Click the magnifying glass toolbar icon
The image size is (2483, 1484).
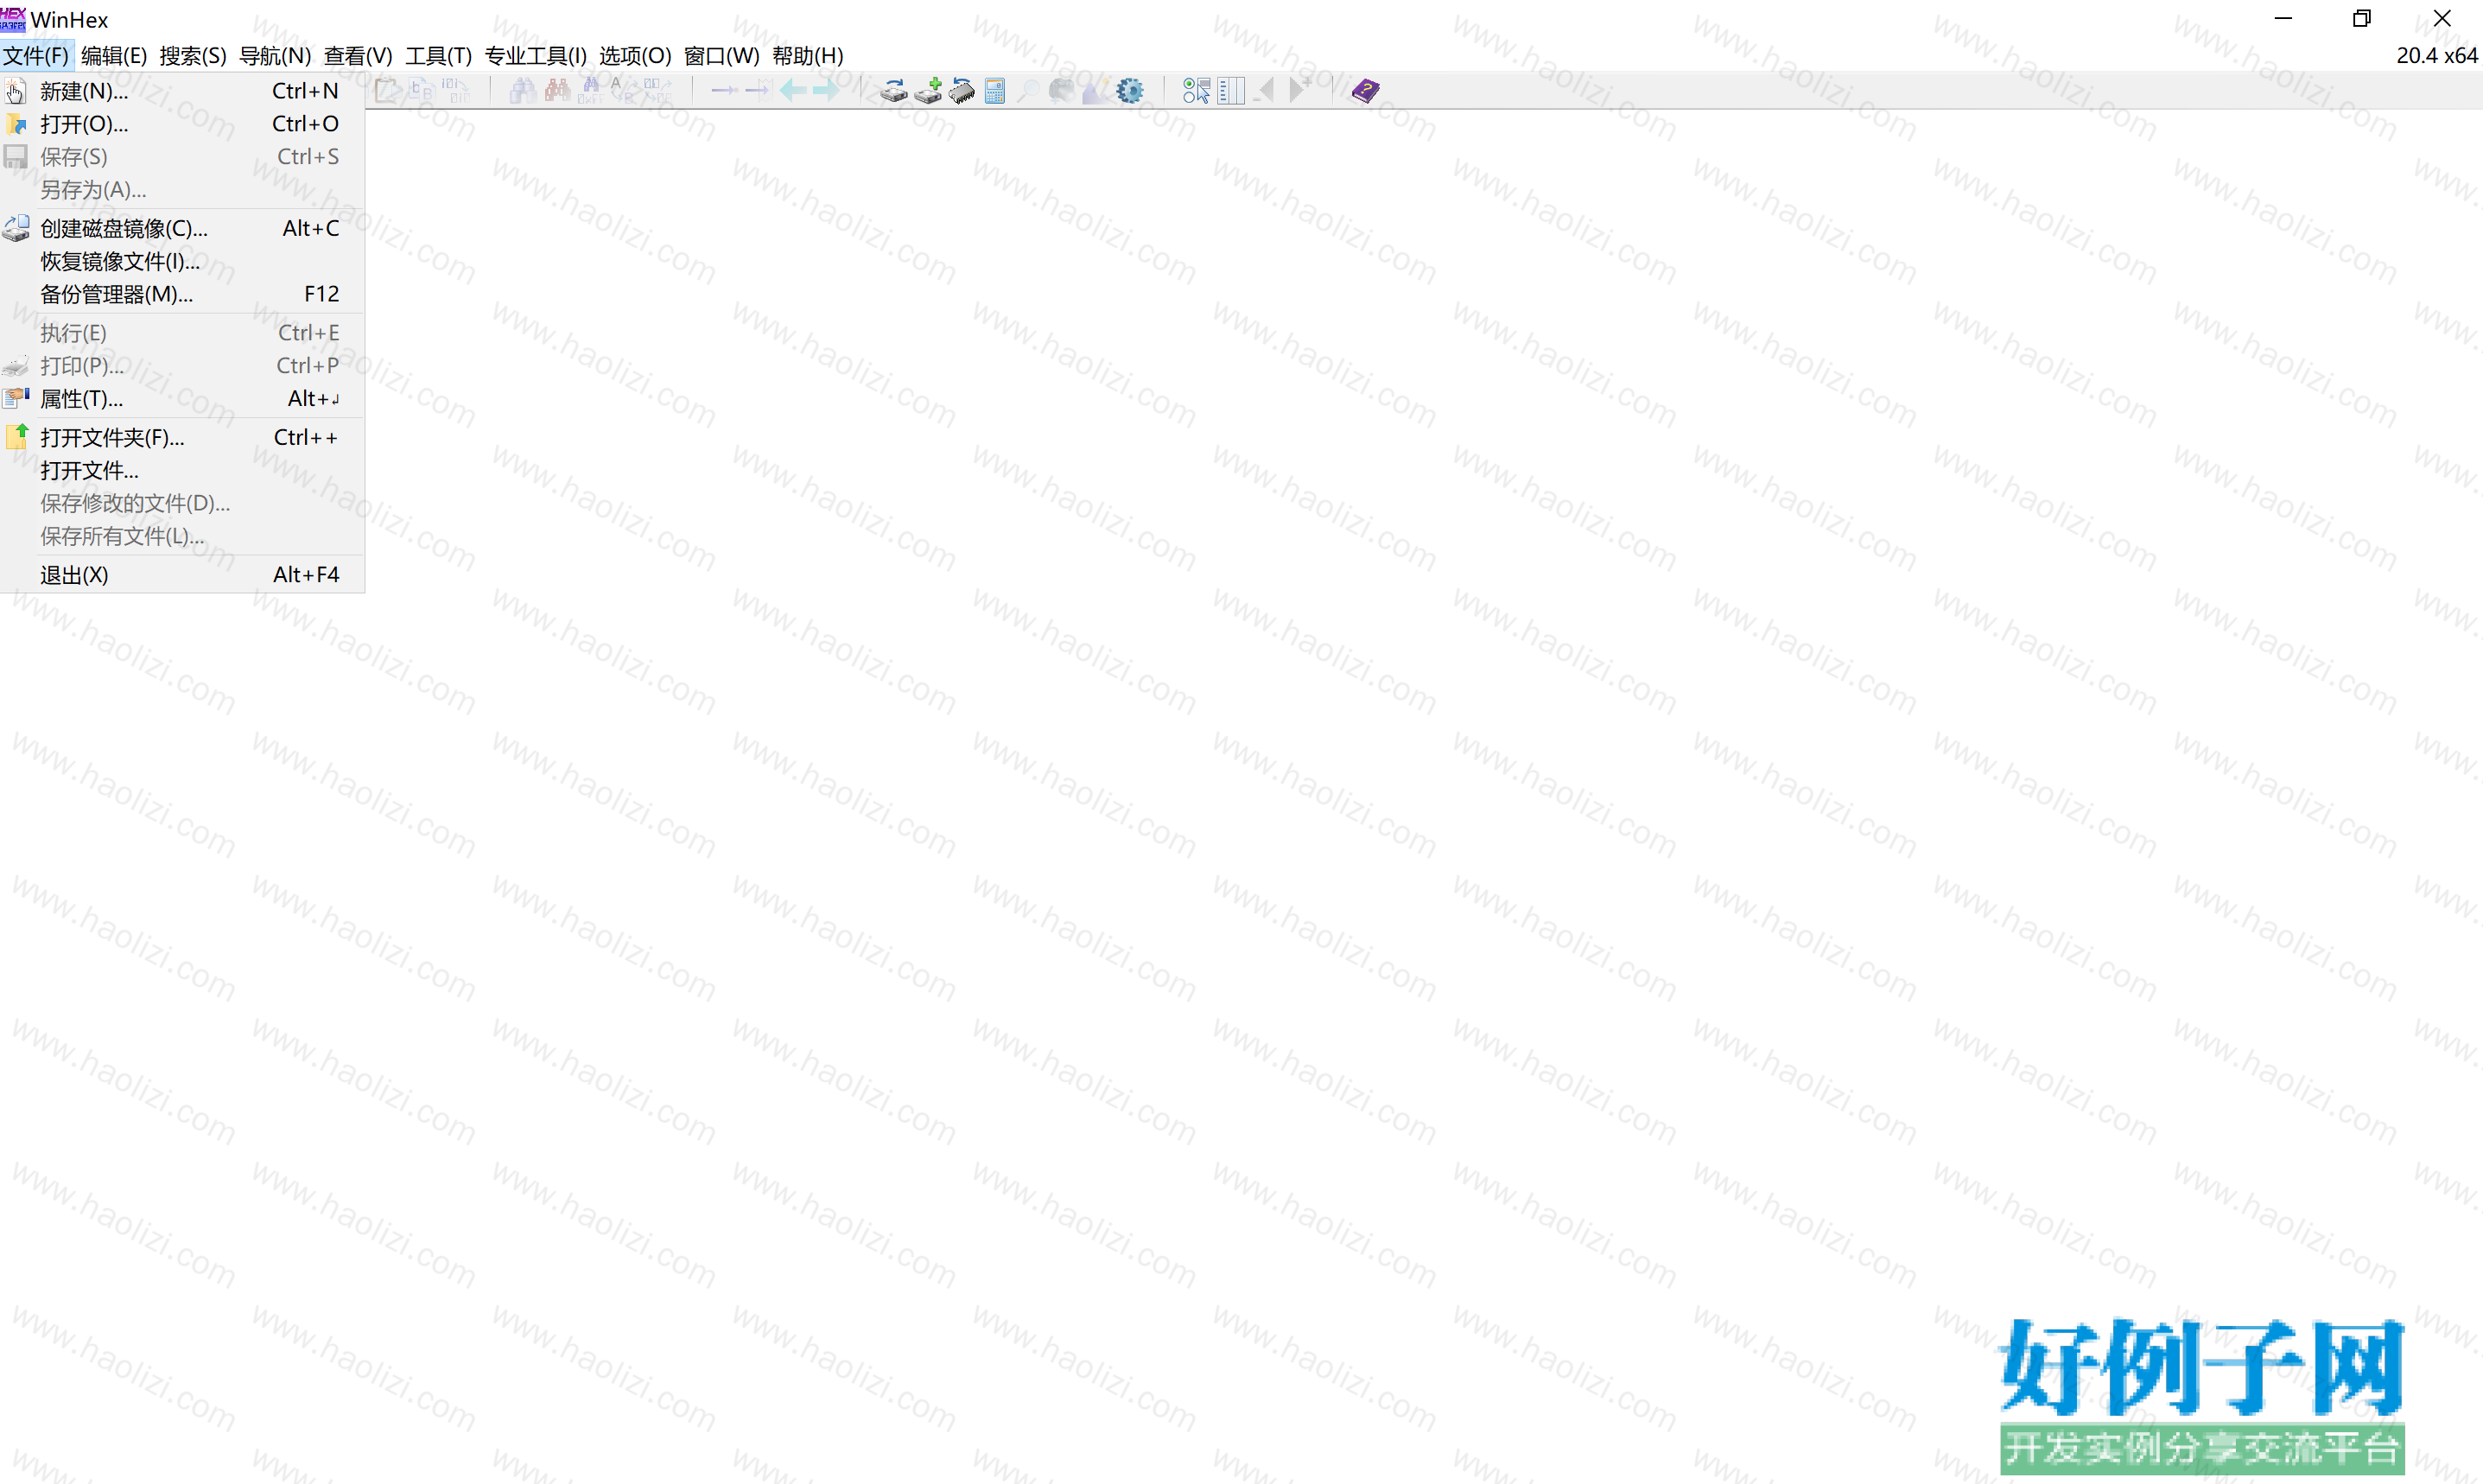click(x=1028, y=91)
